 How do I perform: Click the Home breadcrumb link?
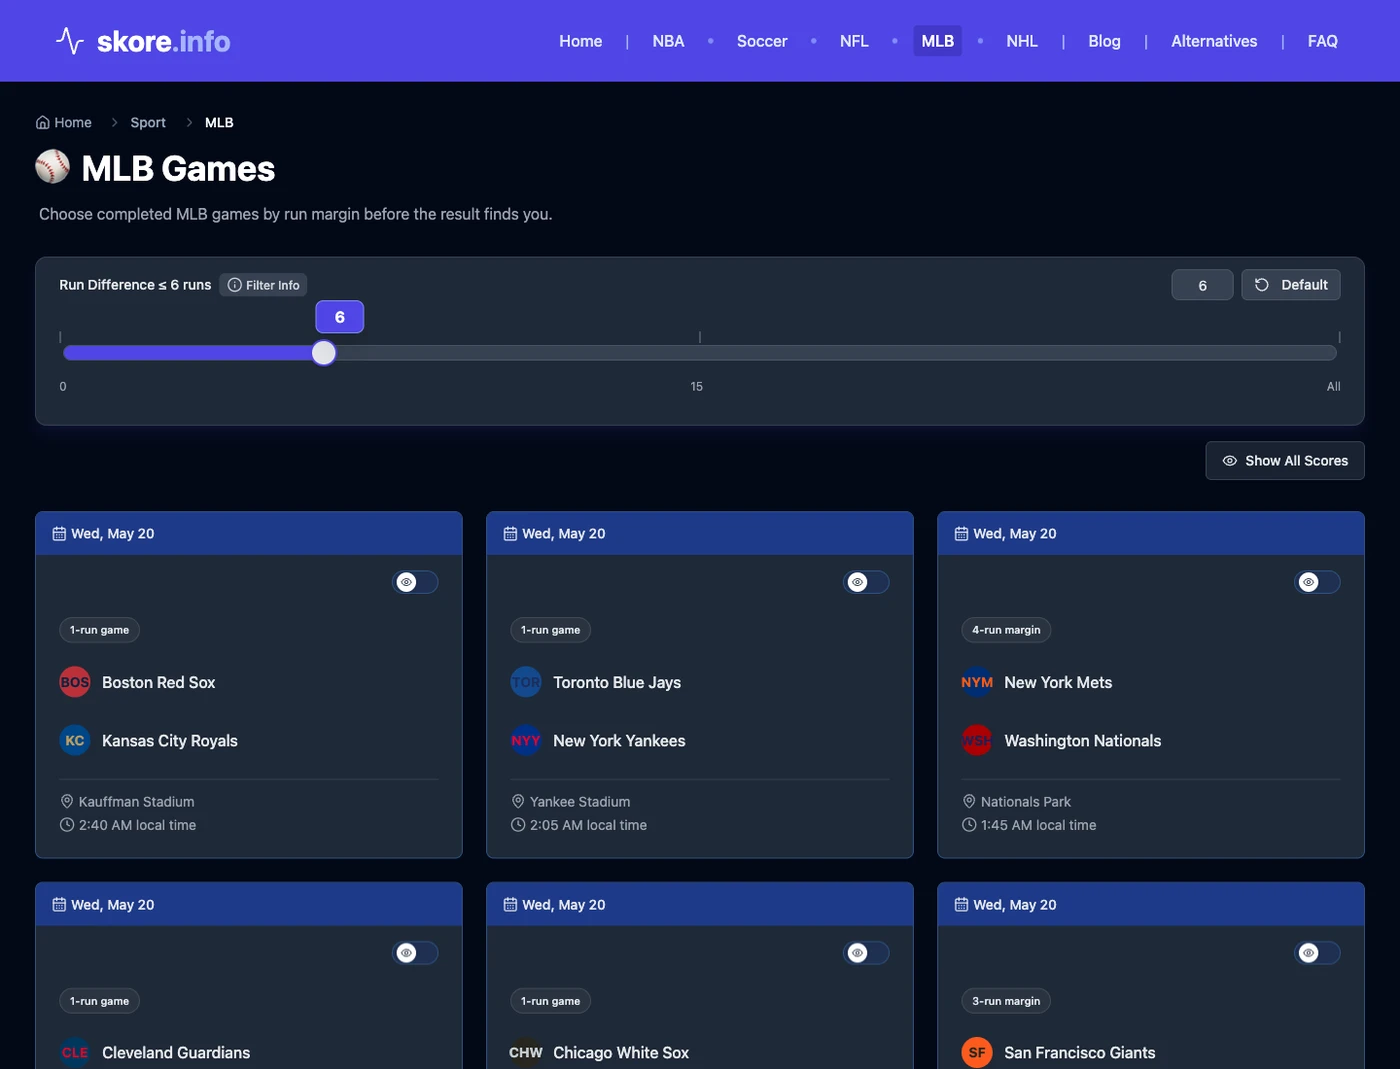pyautogui.click(x=64, y=122)
